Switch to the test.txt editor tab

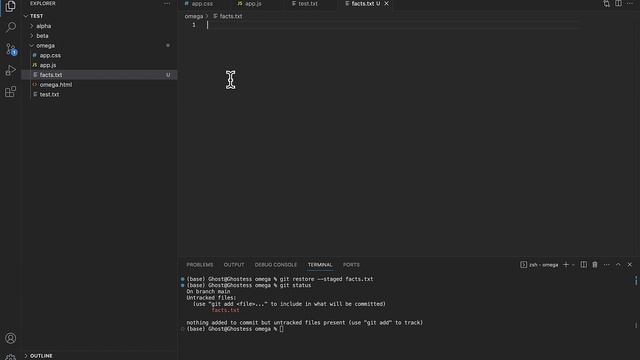click(x=304, y=4)
